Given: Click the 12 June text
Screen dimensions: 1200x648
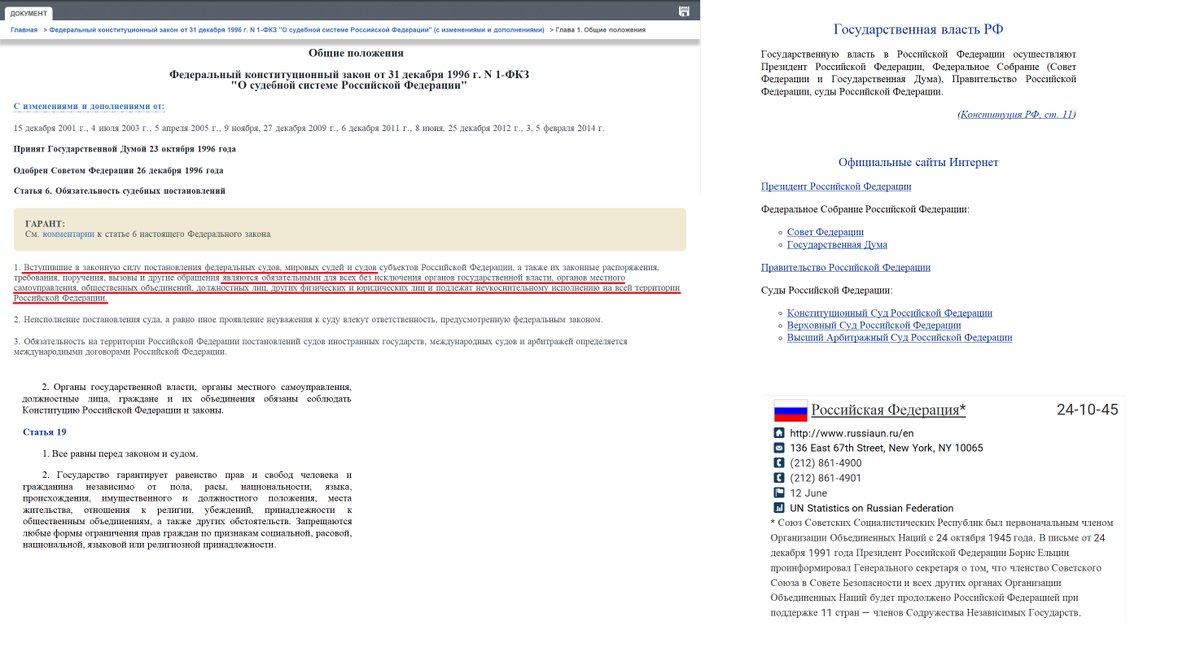Looking at the screenshot, I should [x=810, y=493].
